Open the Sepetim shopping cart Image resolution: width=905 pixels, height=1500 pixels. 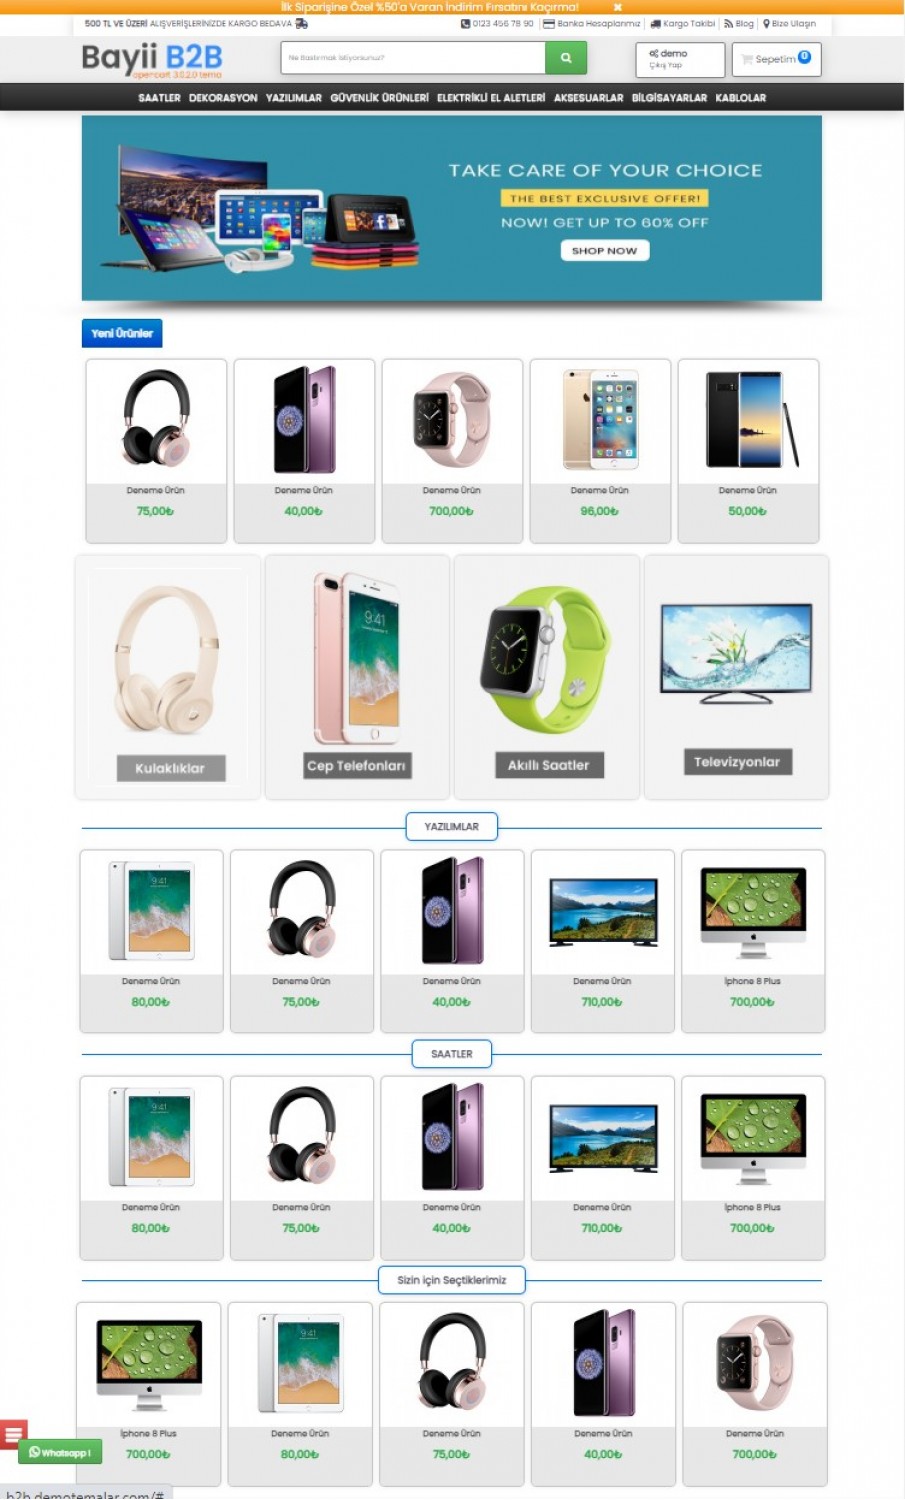(776, 59)
